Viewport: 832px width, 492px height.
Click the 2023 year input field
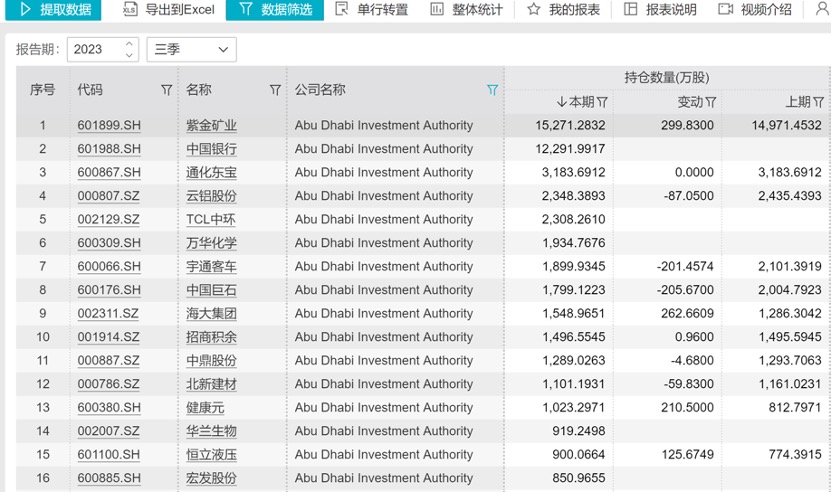click(94, 49)
